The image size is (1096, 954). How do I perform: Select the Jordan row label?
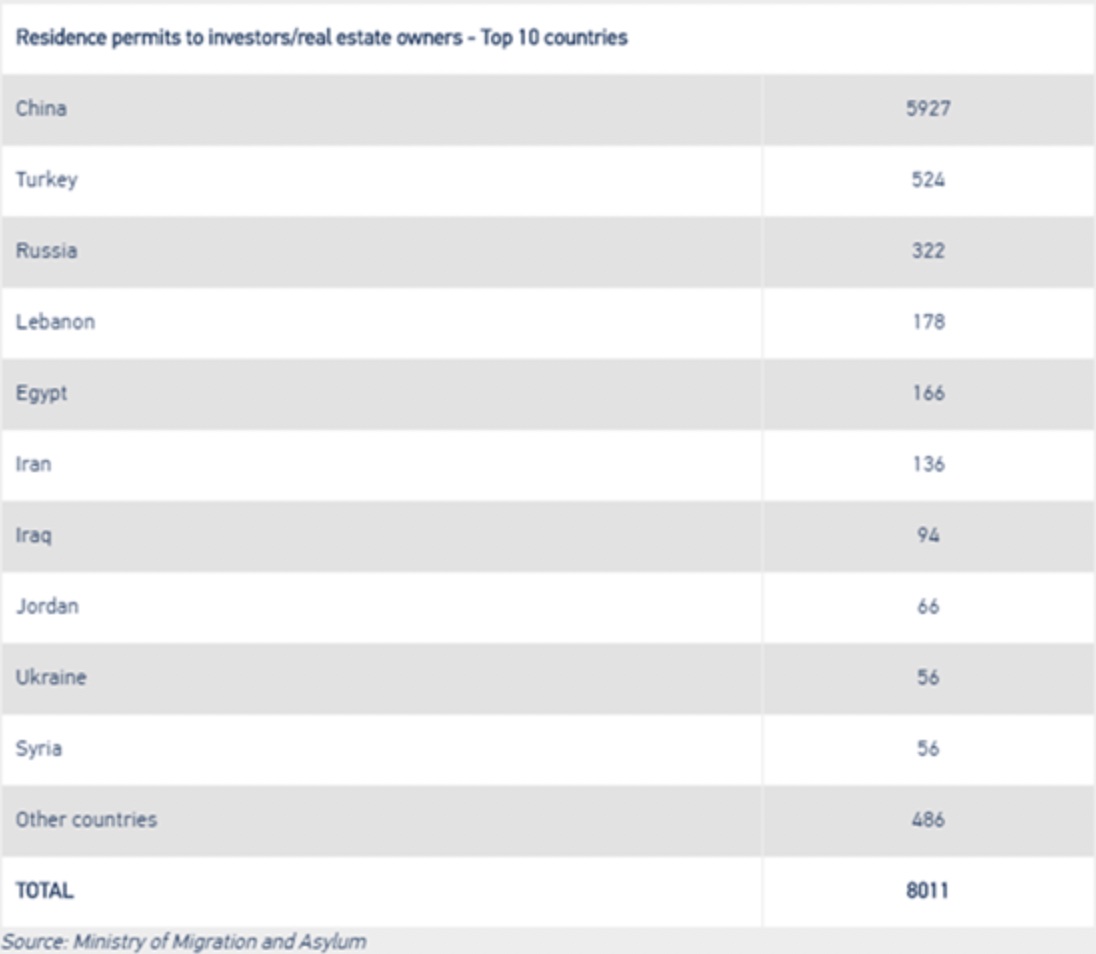(48, 607)
